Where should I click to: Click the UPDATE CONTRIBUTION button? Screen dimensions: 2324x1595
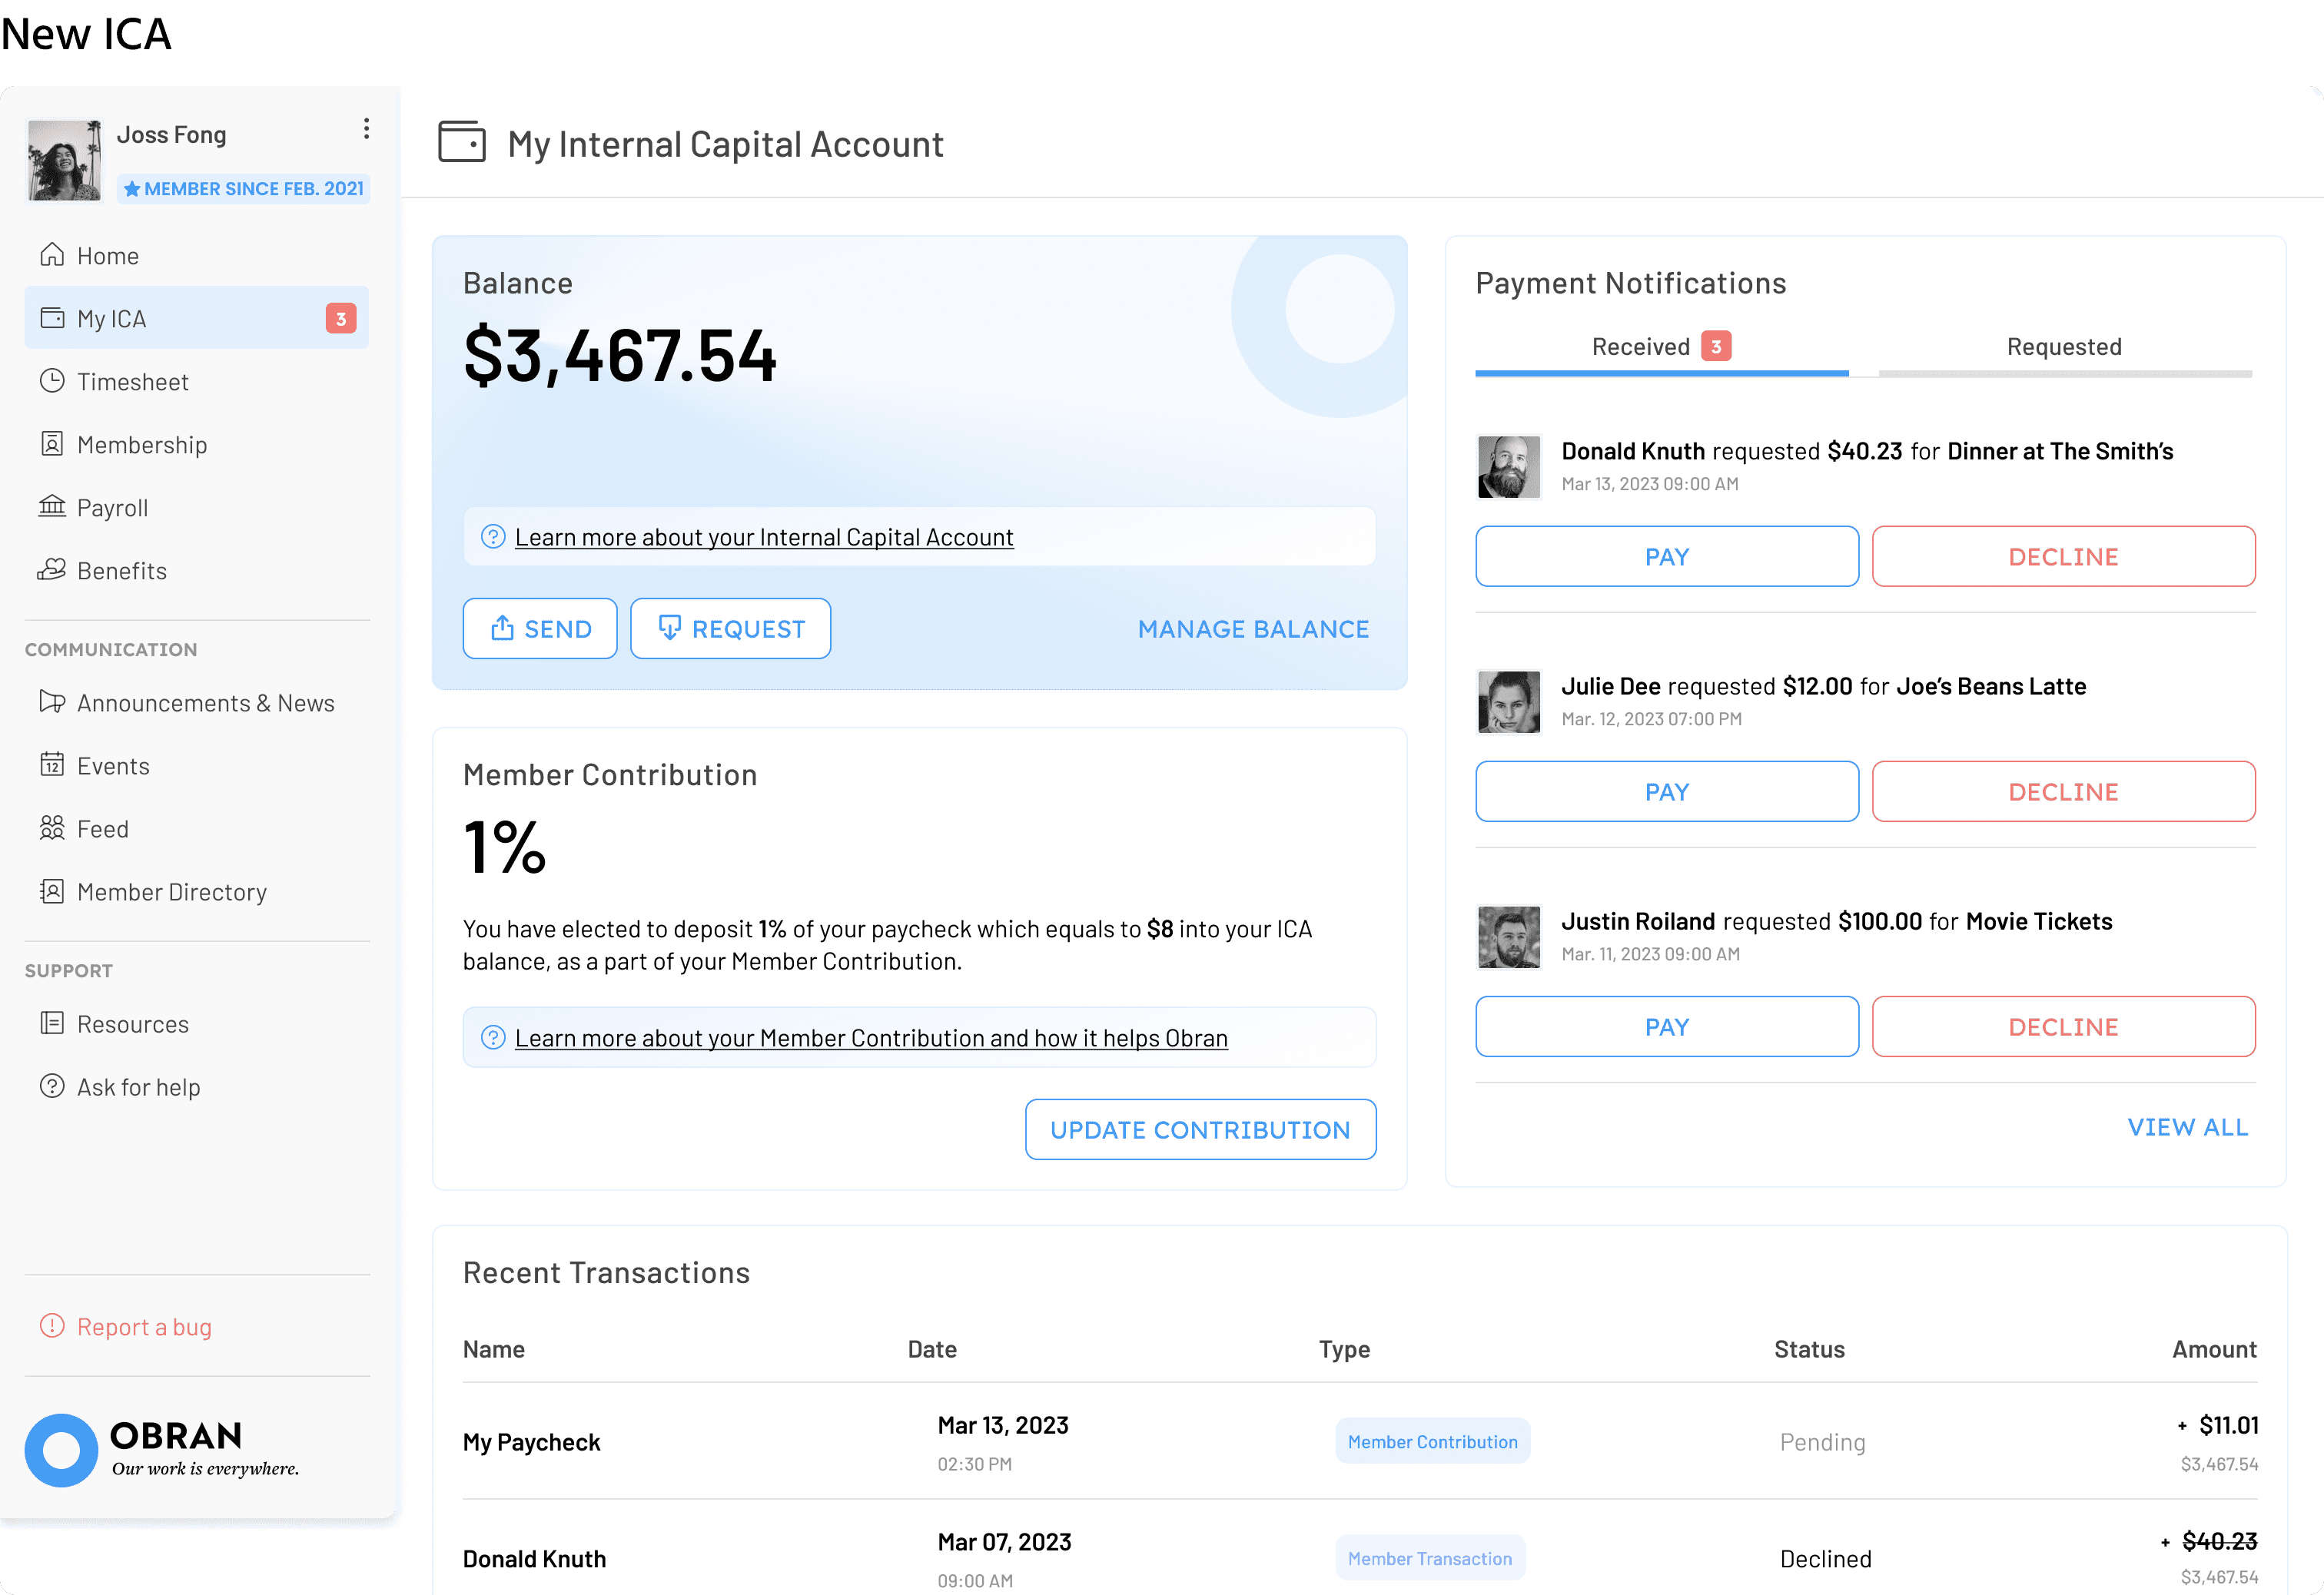(x=1199, y=1130)
